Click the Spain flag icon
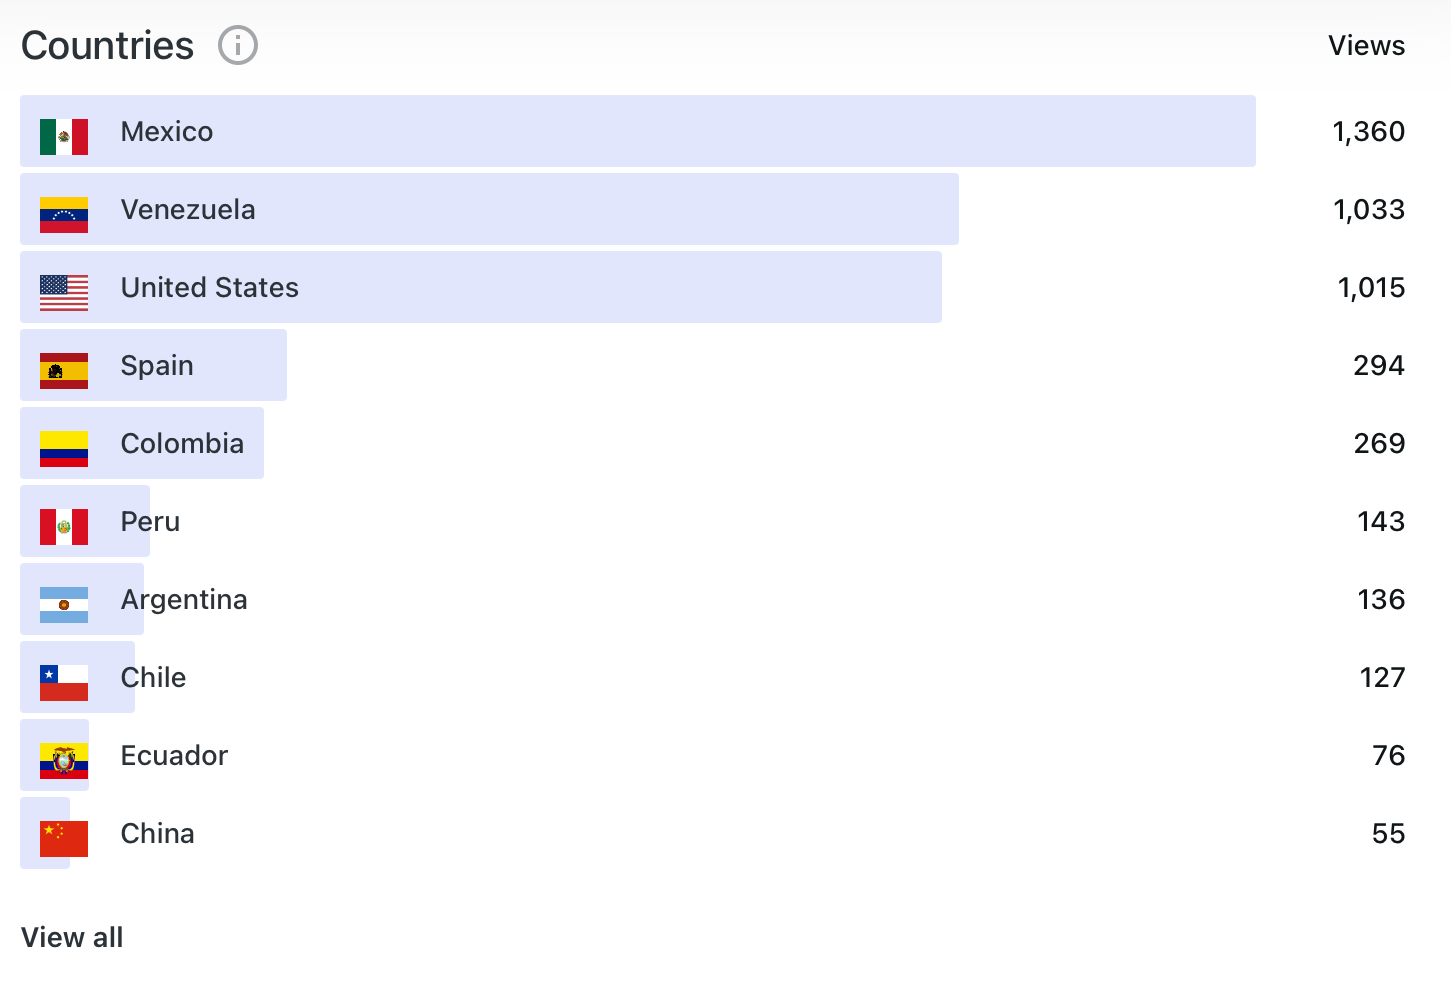The height and width of the screenshot is (995, 1451). 64,371
